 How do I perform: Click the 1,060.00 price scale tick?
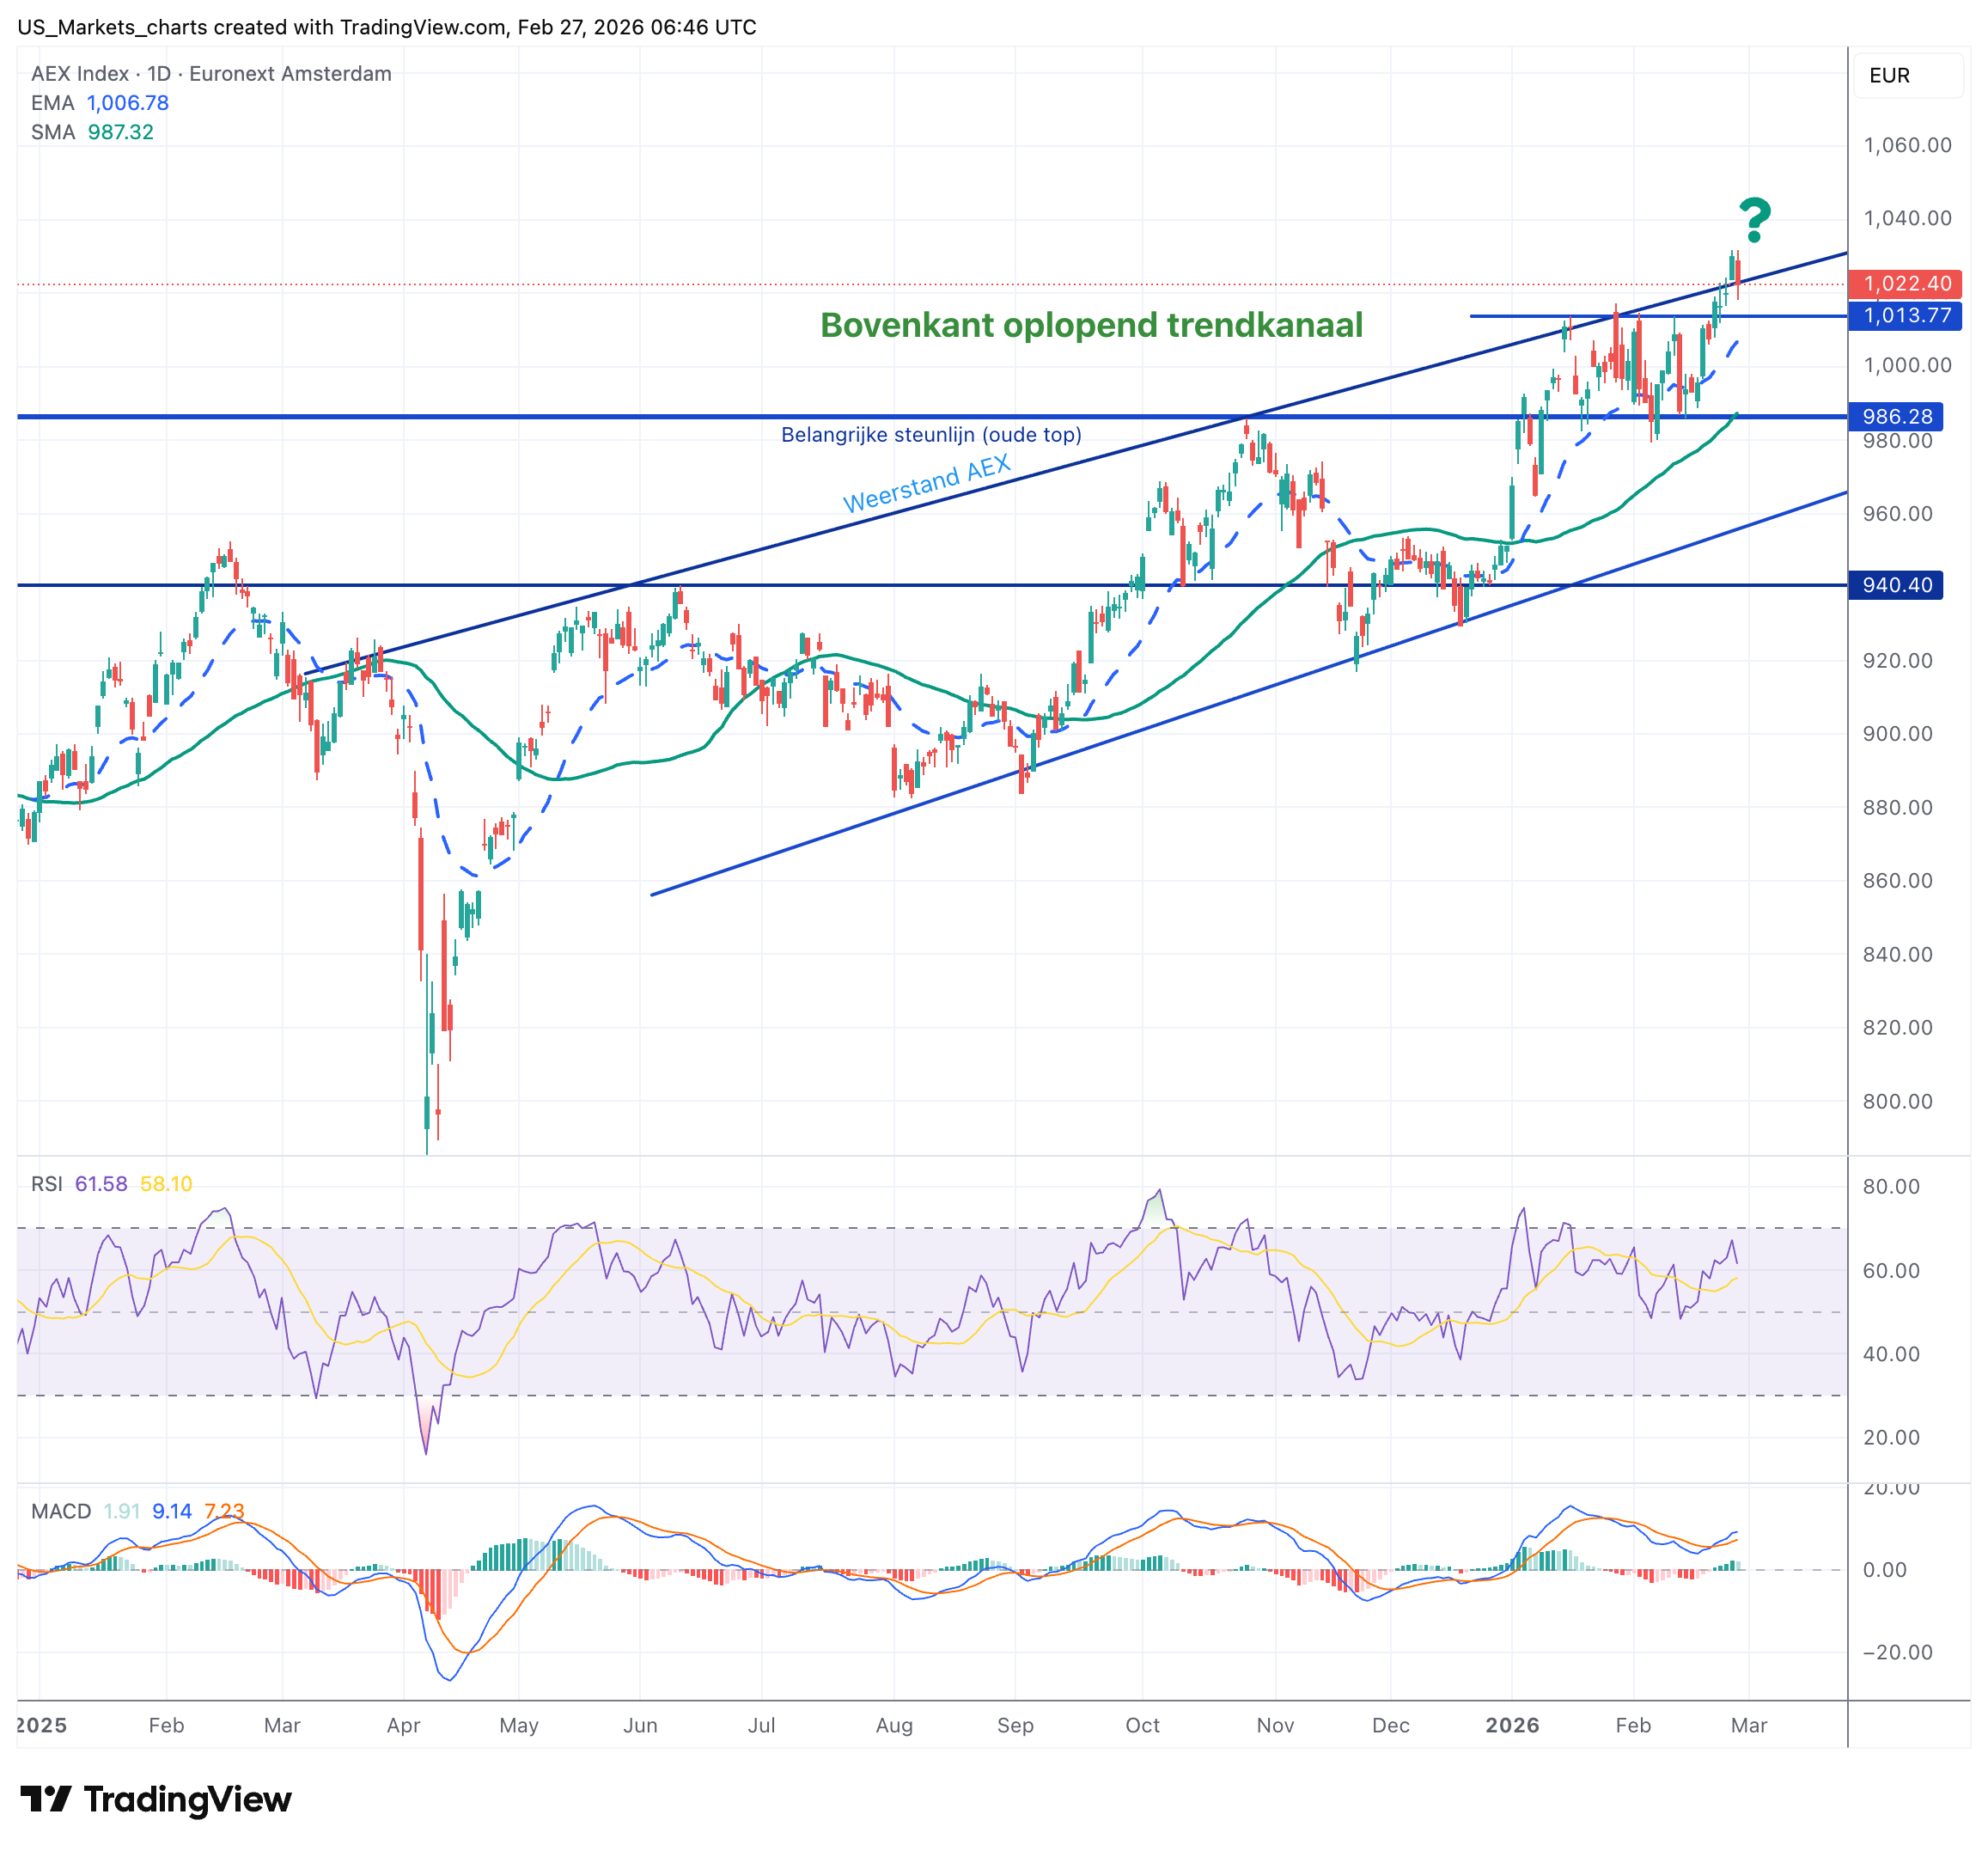coord(1907,145)
